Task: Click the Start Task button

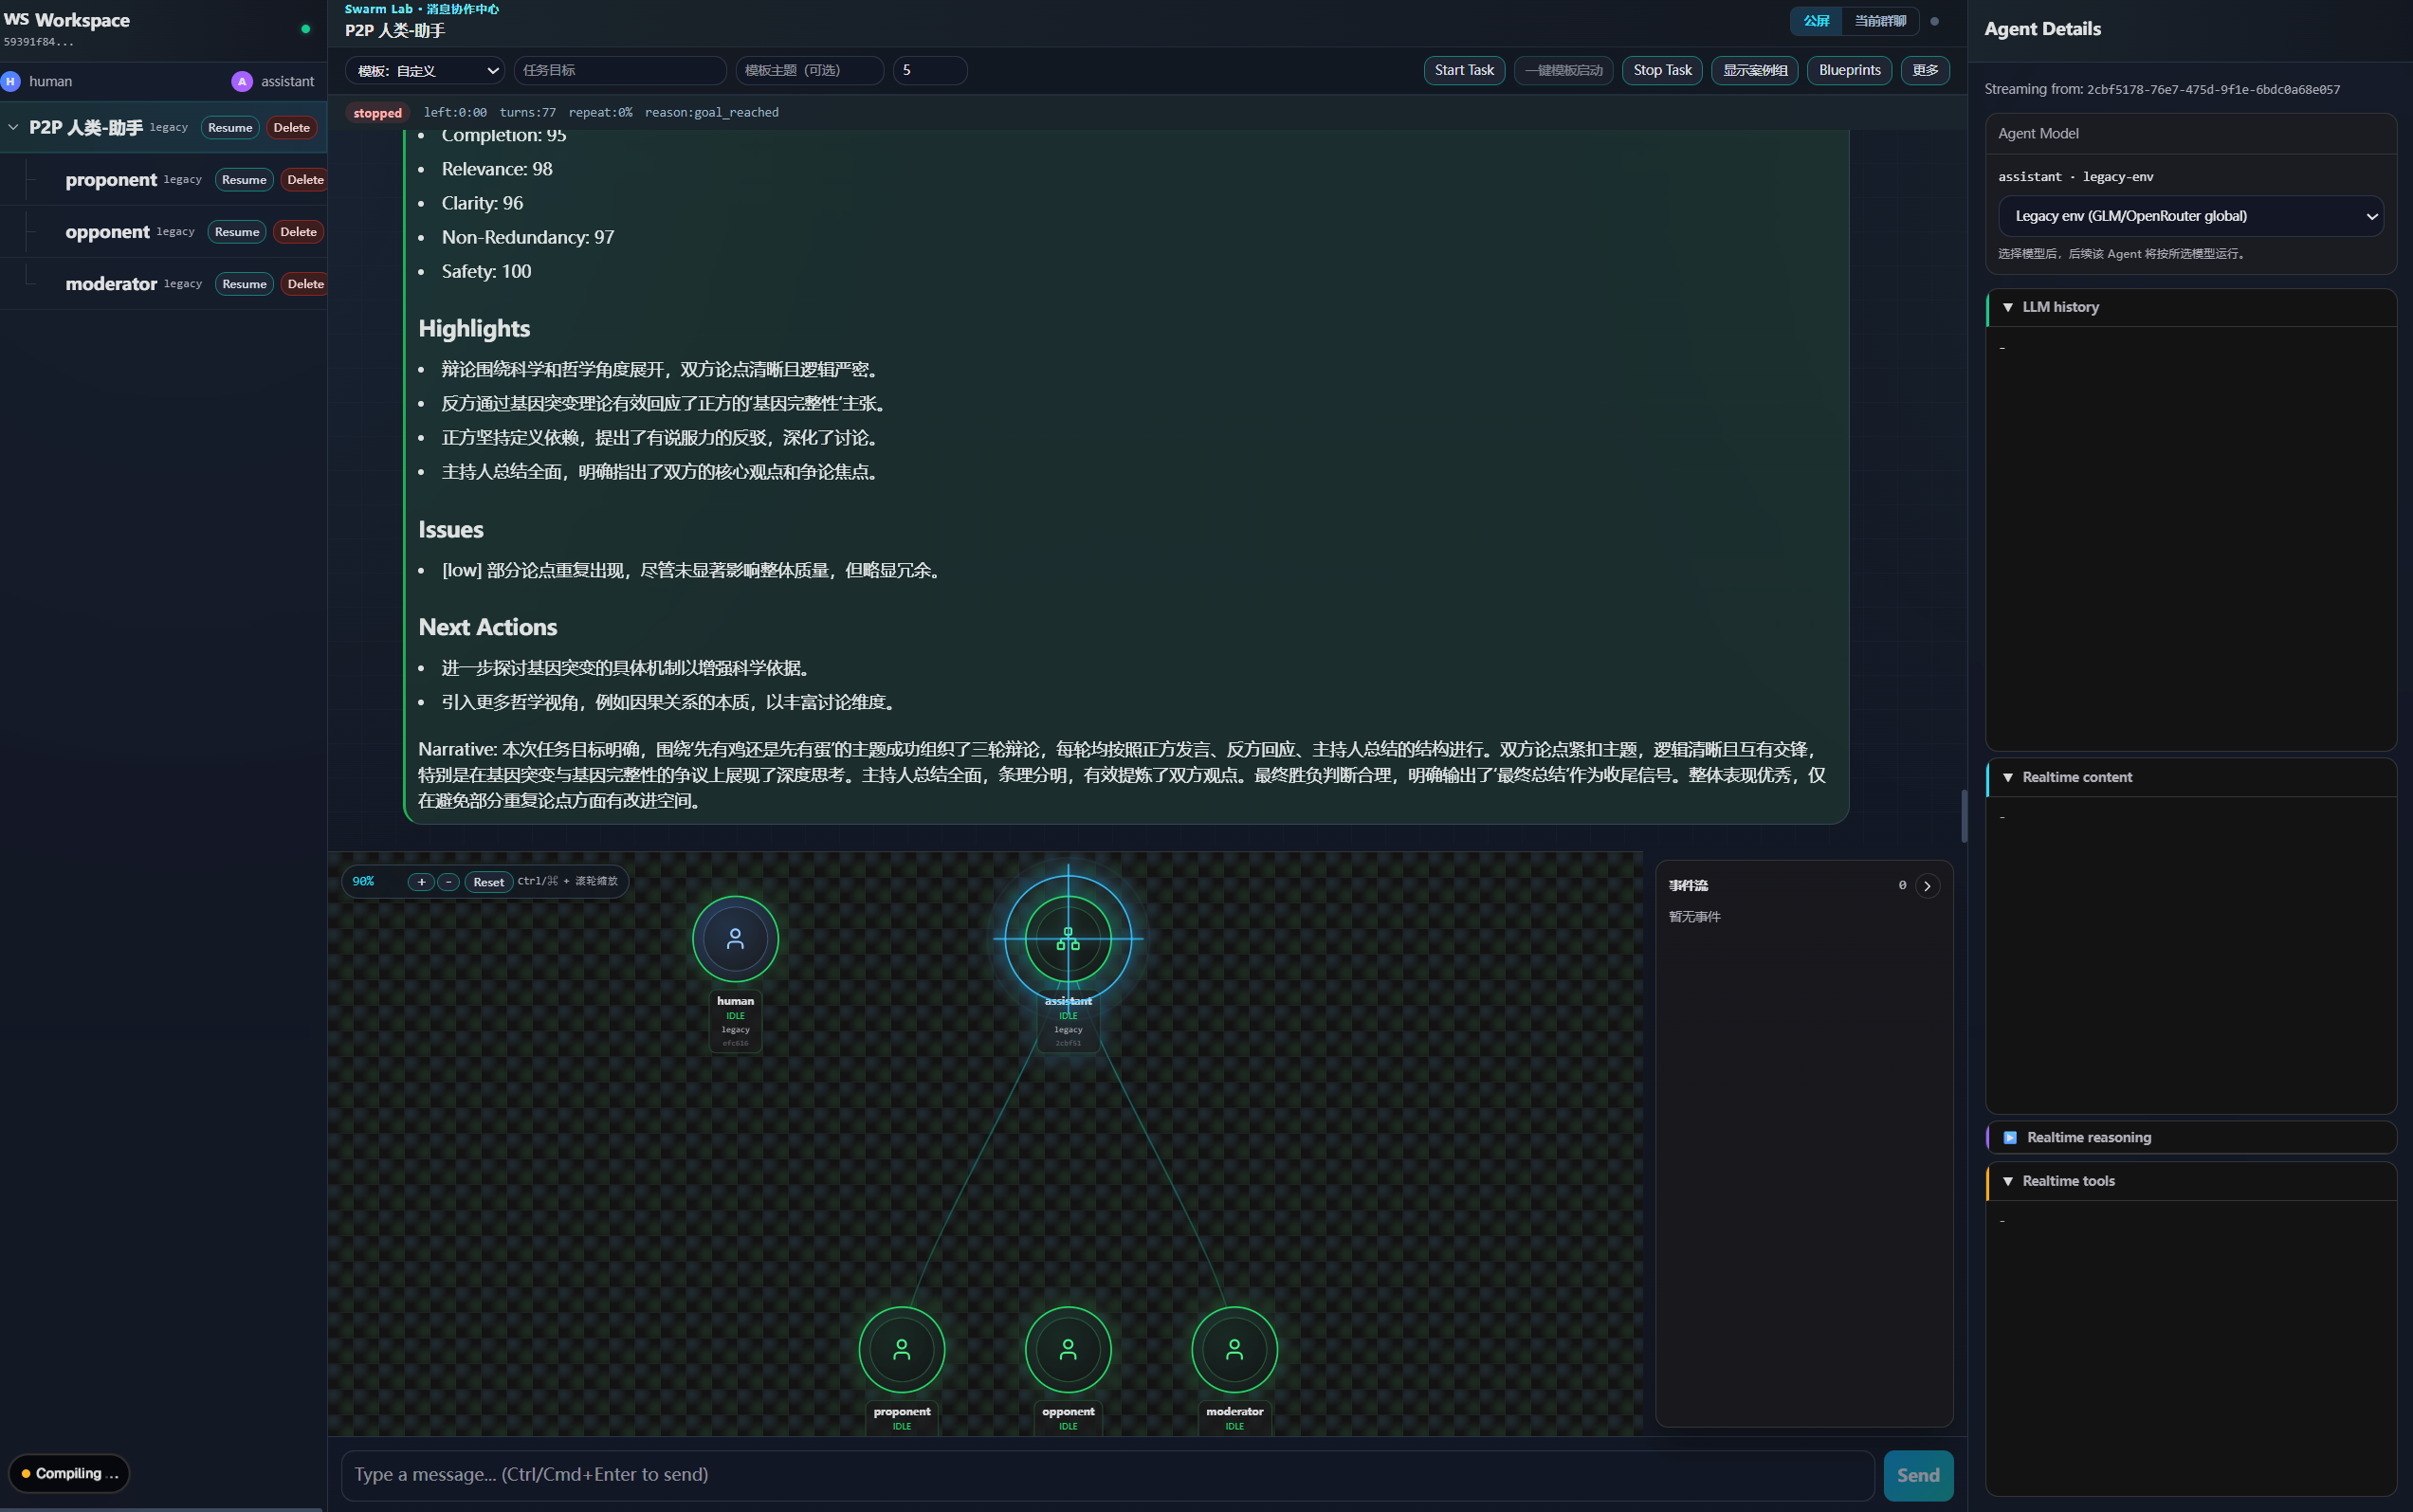Action: (x=1463, y=70)
